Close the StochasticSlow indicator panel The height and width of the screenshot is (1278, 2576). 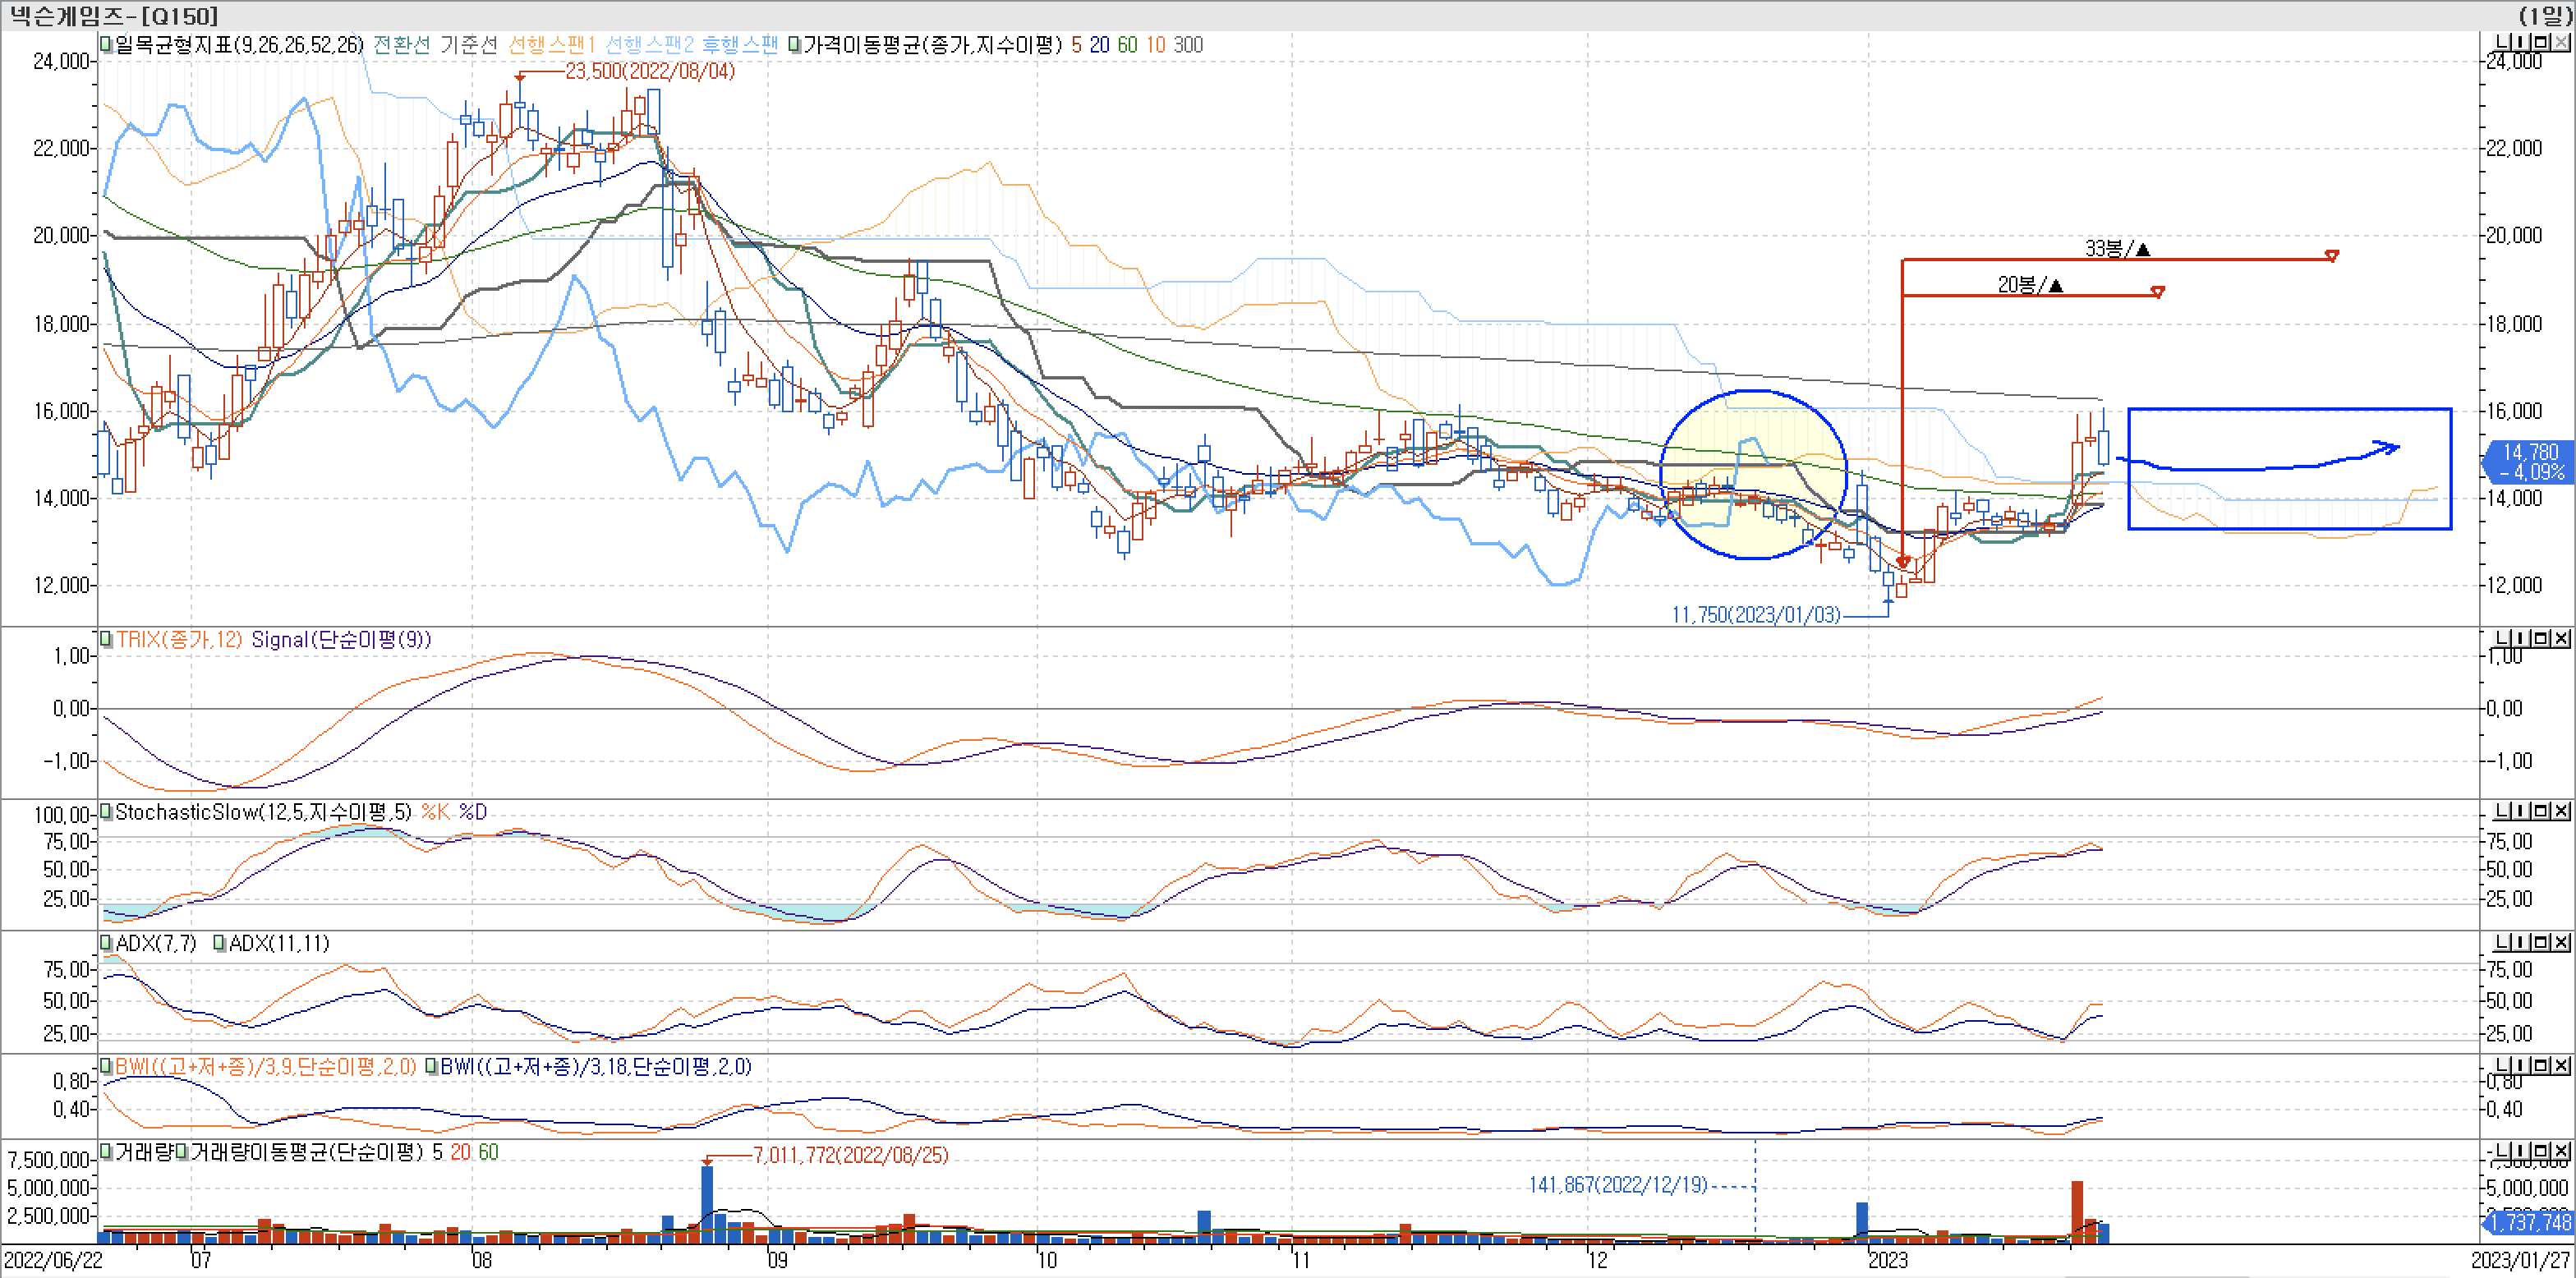tap(2561, 810)
